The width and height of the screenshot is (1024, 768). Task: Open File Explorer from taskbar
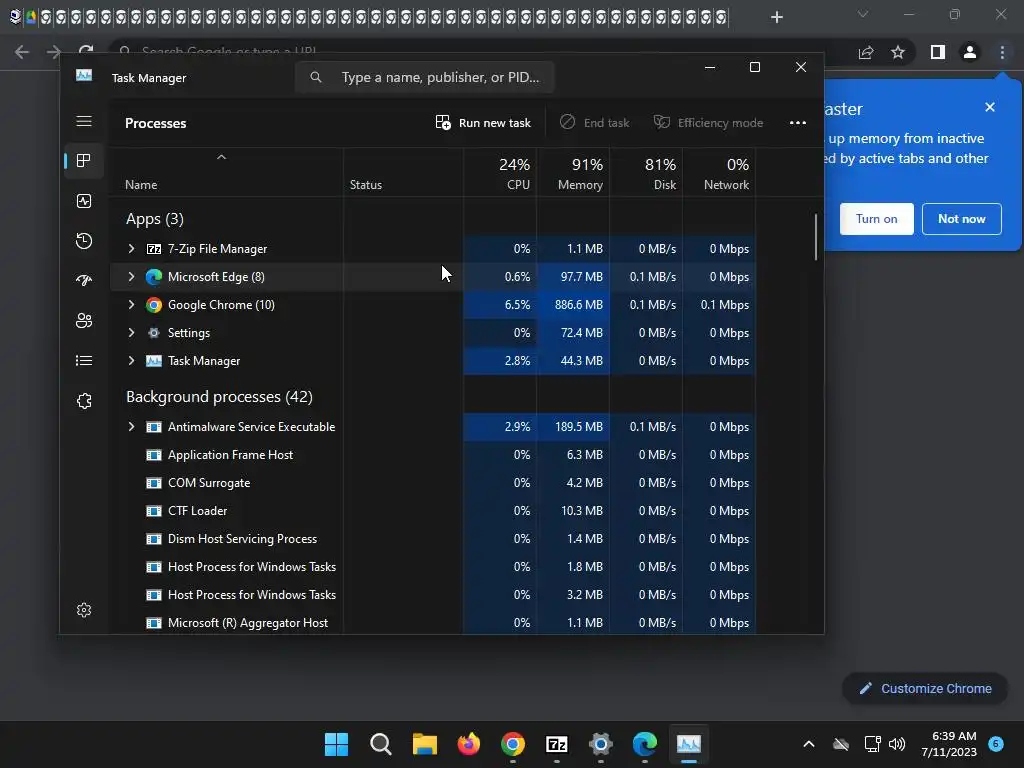[424, 744]
